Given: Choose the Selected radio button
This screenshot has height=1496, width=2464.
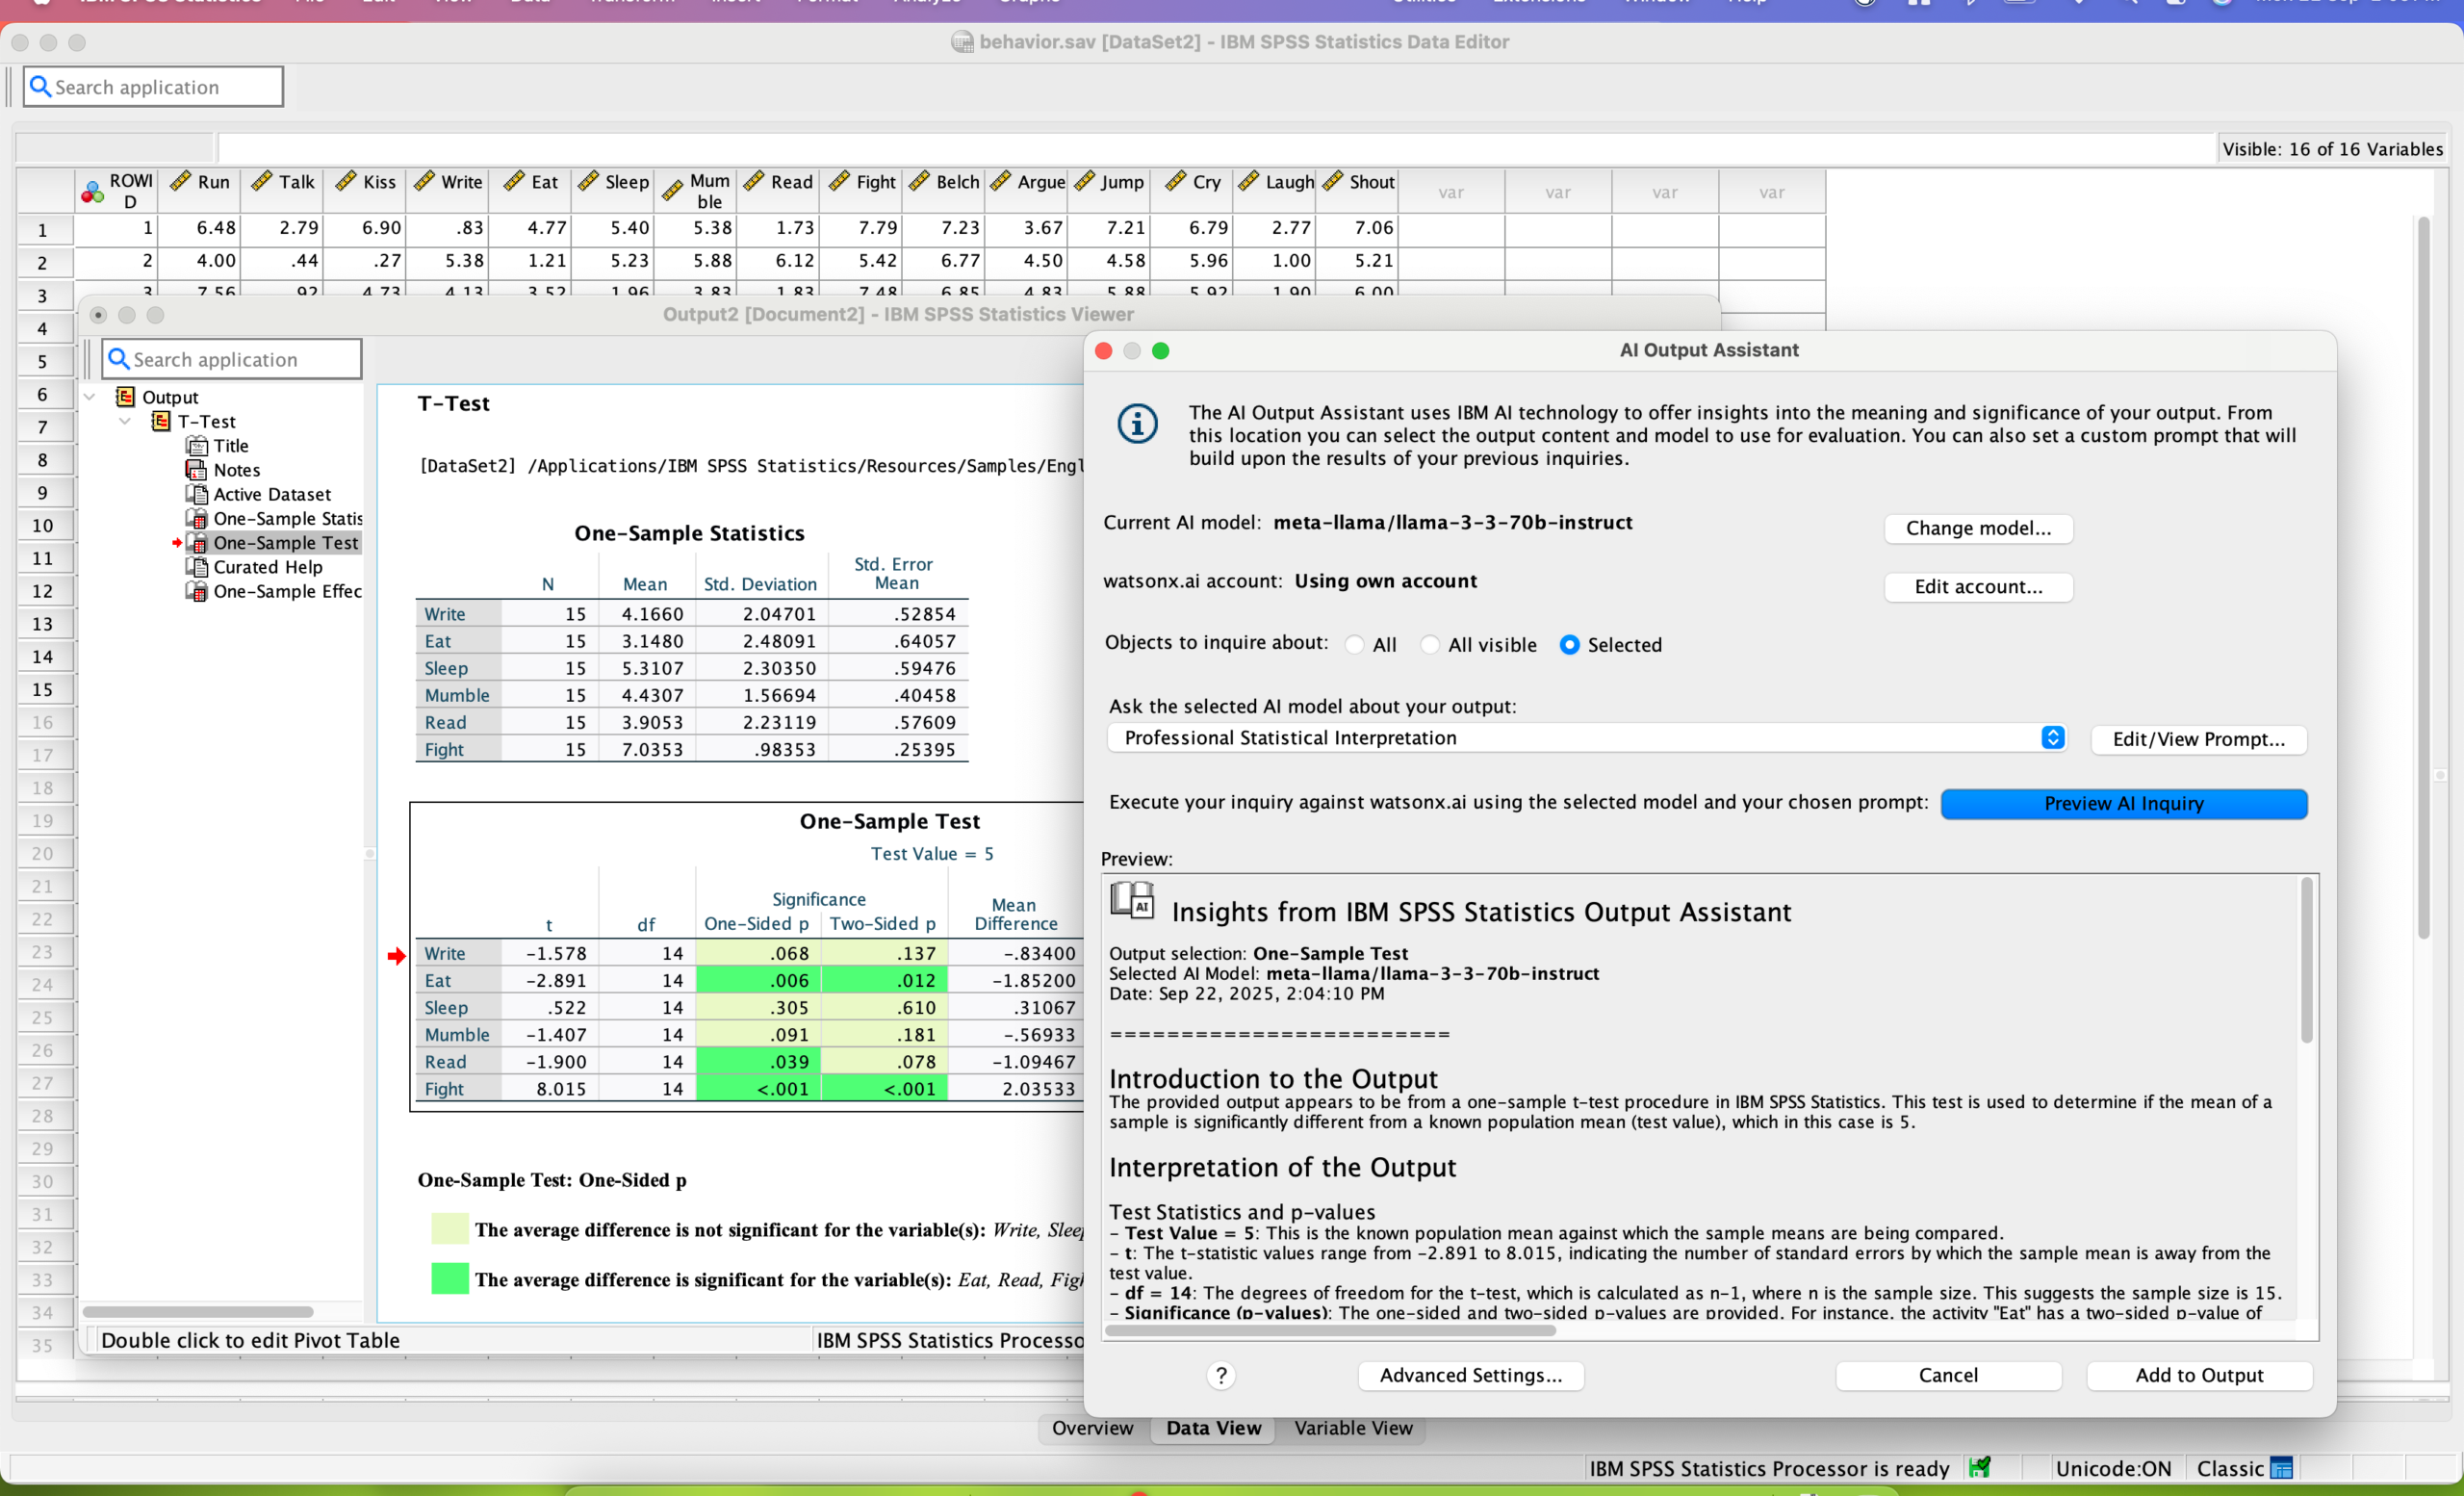Looking at the screenshot, I should click(1569, 644).
